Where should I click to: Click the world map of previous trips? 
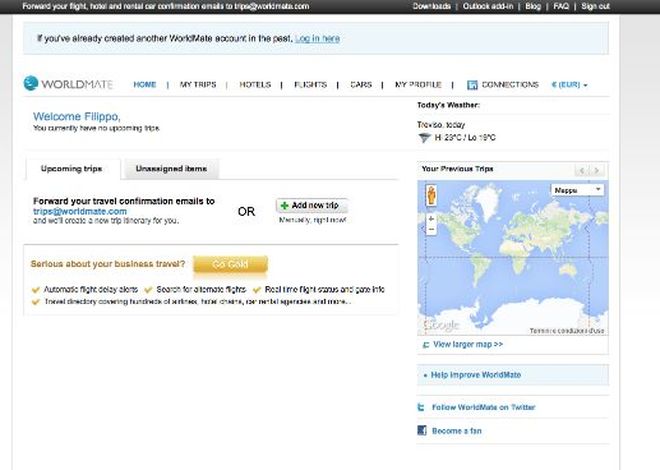[513, 258]
